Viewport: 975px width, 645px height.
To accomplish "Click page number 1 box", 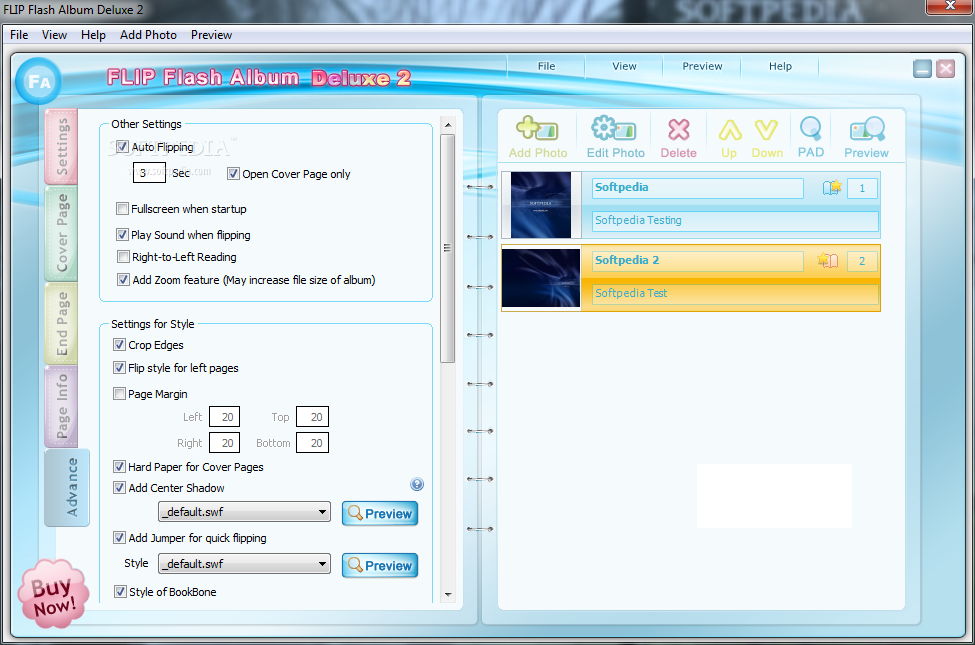I will coord(862,188).
